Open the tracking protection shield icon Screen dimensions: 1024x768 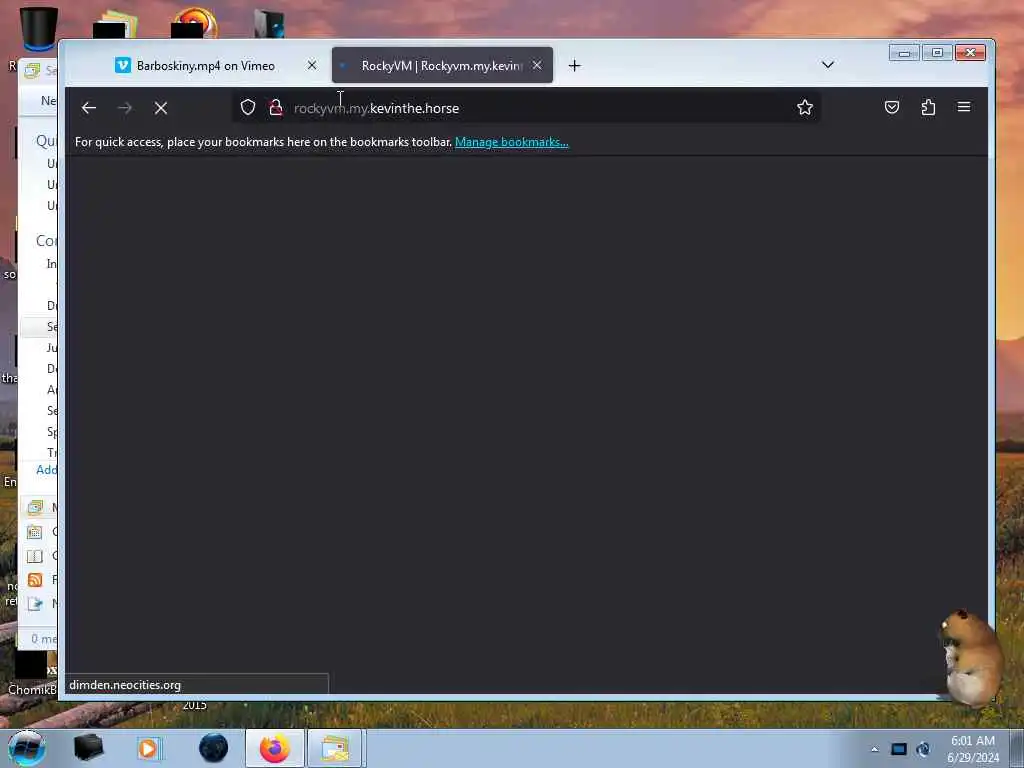248,107
